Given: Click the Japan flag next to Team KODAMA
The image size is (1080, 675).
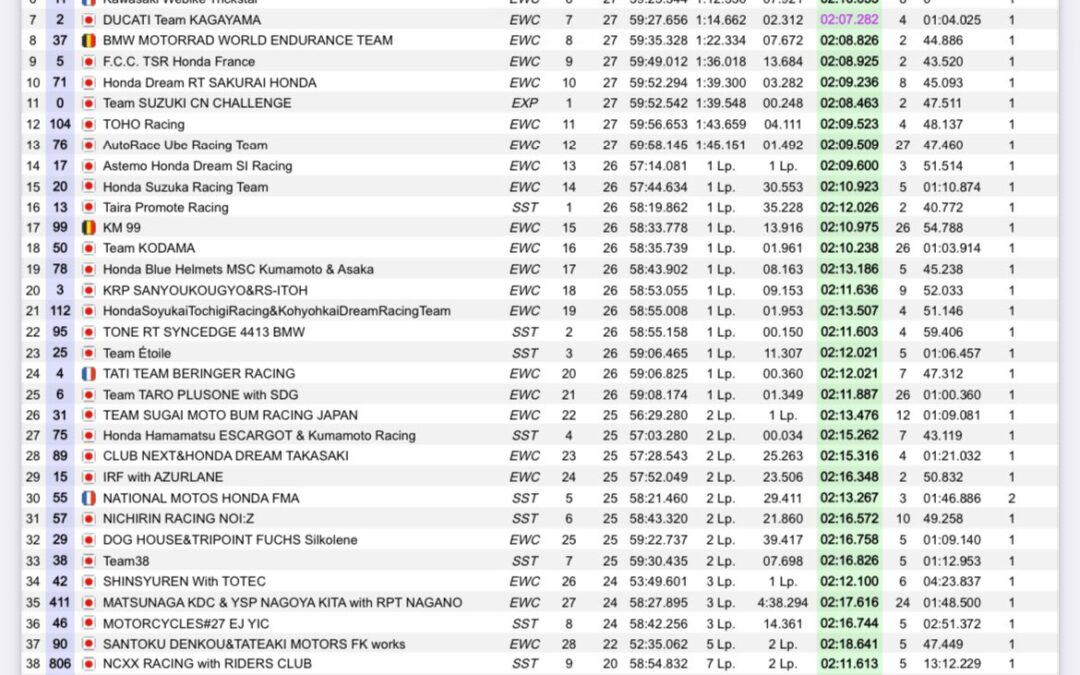Looking at the screenshot, I should click(x=88, y=248).
